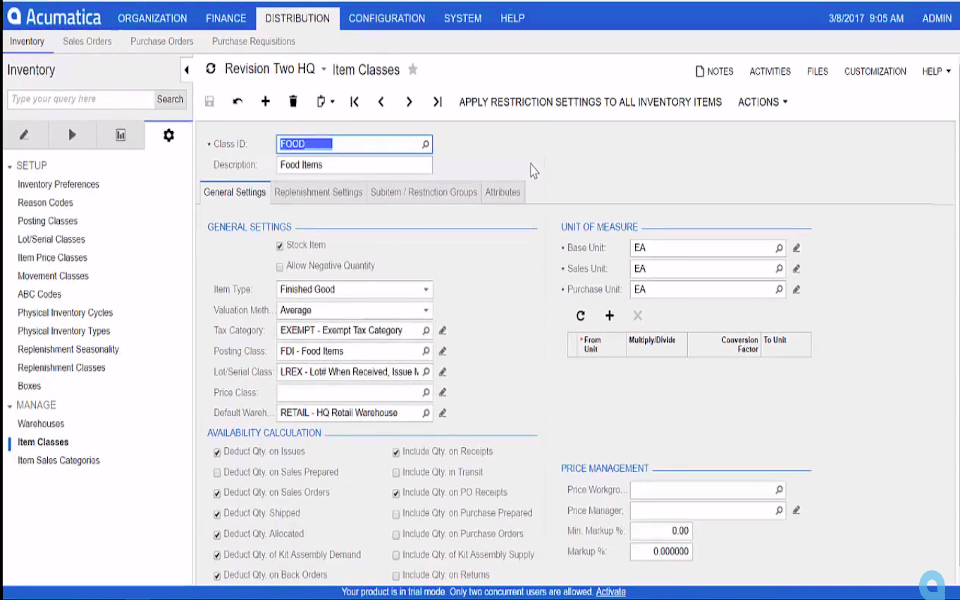Open the Item Type dropdown
The height and width of the screenshot is (600, 960).
[x=426, y=289]
